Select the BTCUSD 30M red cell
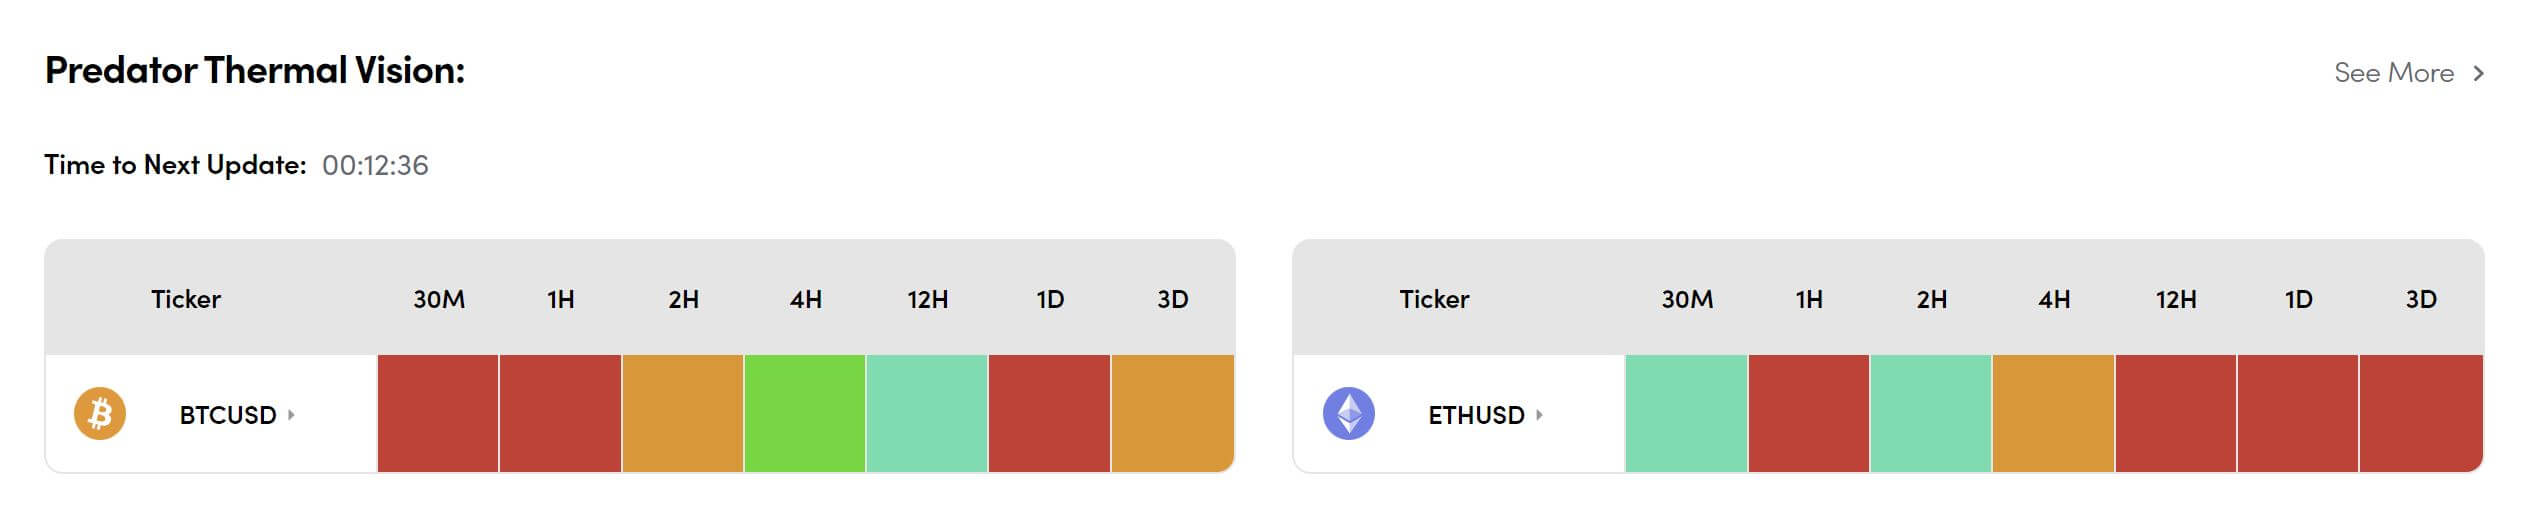 (438, 413)
